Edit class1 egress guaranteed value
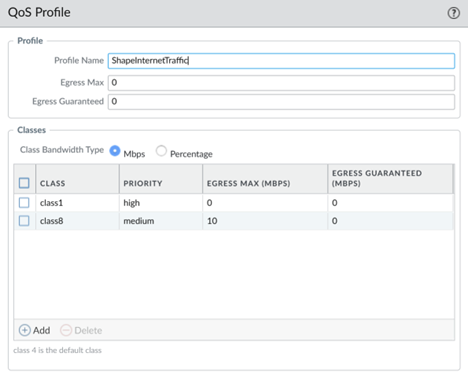Image resolution: width=468 pixels, height=375 pixels. tap(390, 203)
